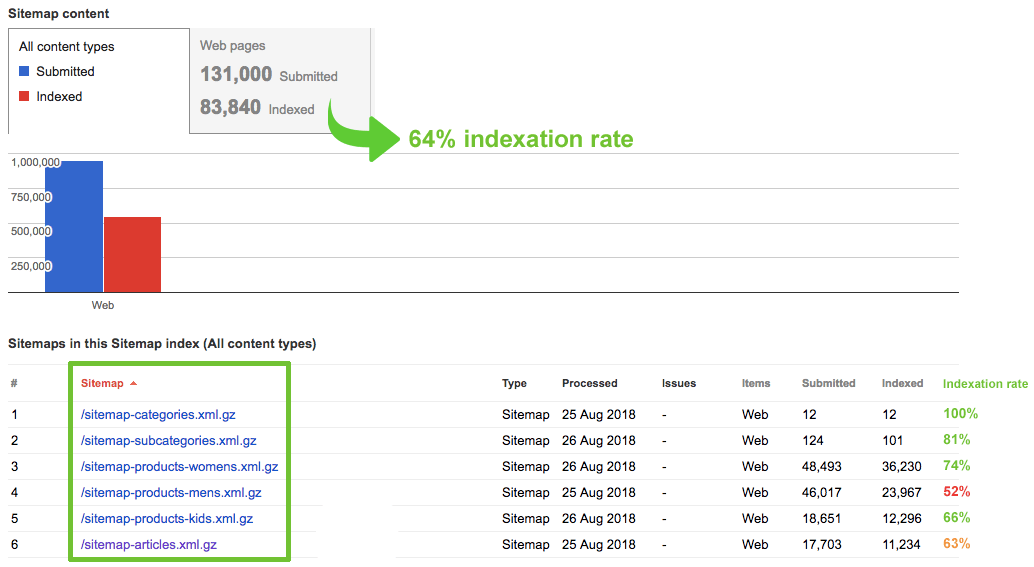Viewport: 1034px width, 567px height.
Task: Click the blue Submitted legend swatch
Action: 25,72
